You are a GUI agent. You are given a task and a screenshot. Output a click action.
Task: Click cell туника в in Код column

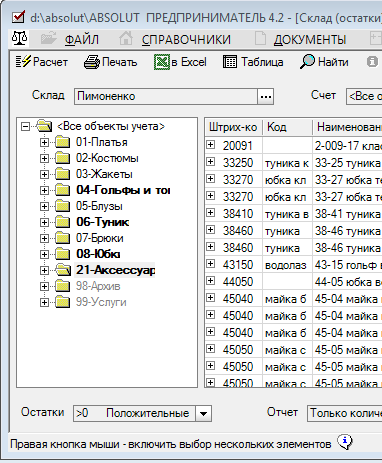287,214
